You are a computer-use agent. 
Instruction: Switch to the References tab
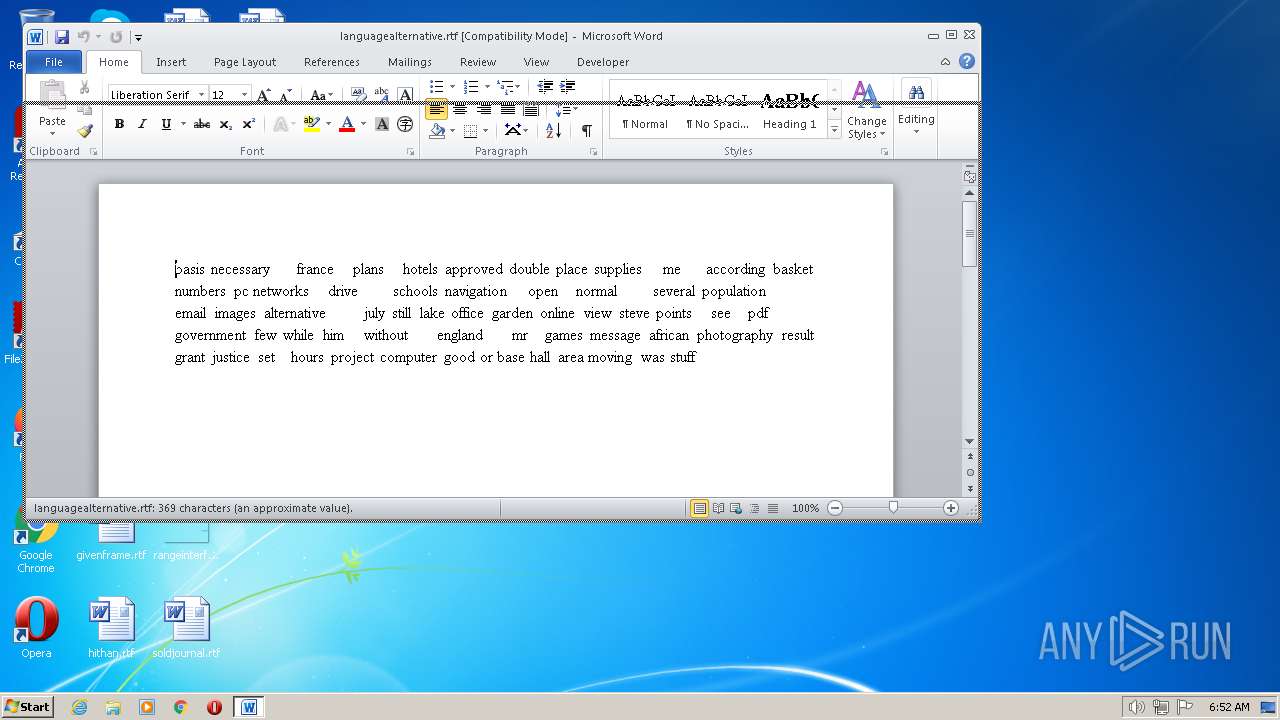[332, 62]
